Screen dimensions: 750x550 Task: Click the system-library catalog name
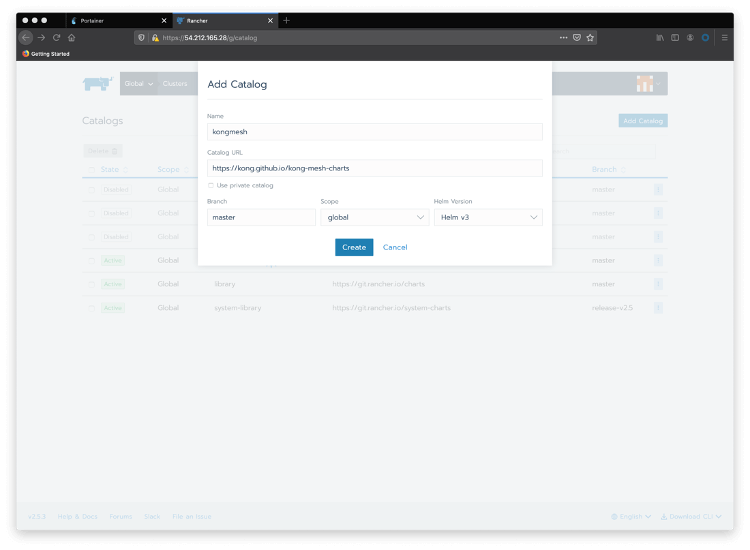(238, 308)
